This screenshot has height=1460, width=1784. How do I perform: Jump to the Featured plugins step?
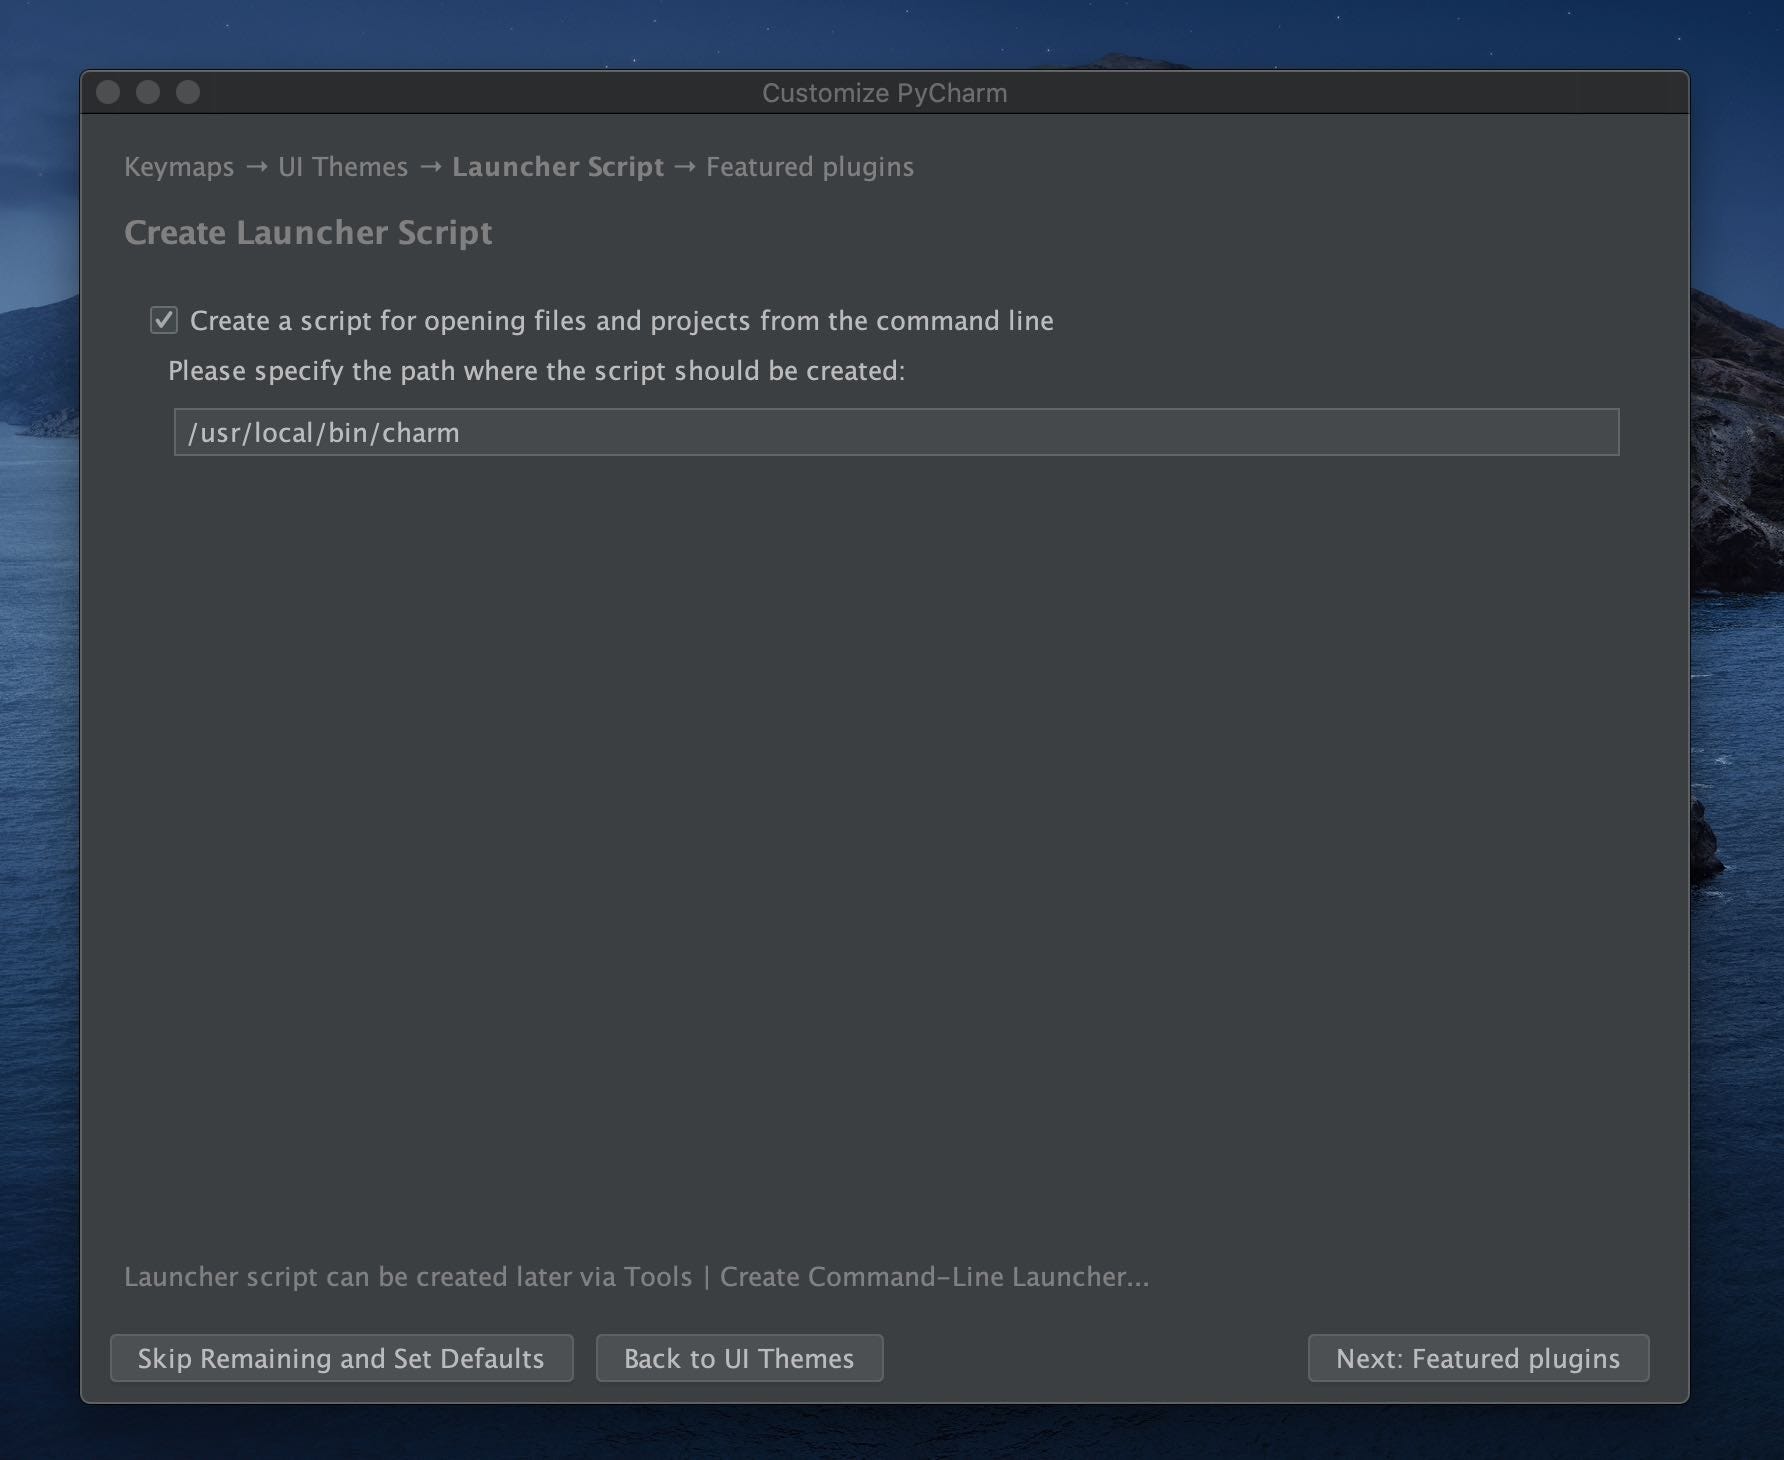coord(809,167)
